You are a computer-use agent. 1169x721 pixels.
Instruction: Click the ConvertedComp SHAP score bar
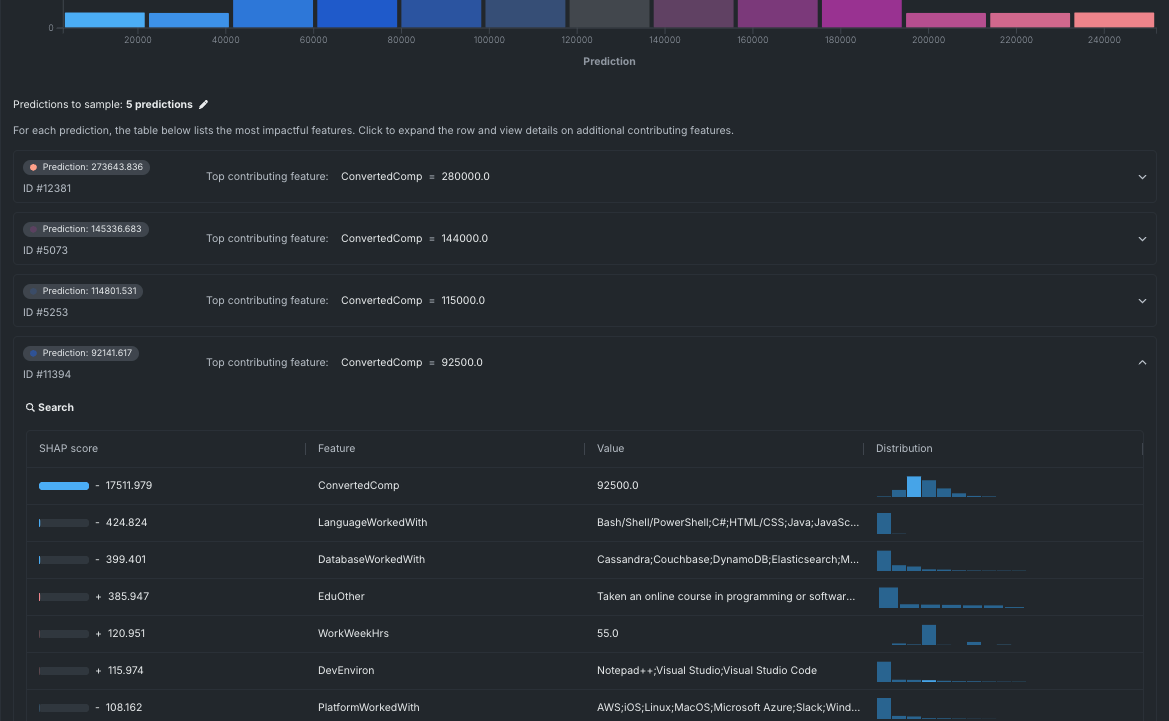[64, 486]
